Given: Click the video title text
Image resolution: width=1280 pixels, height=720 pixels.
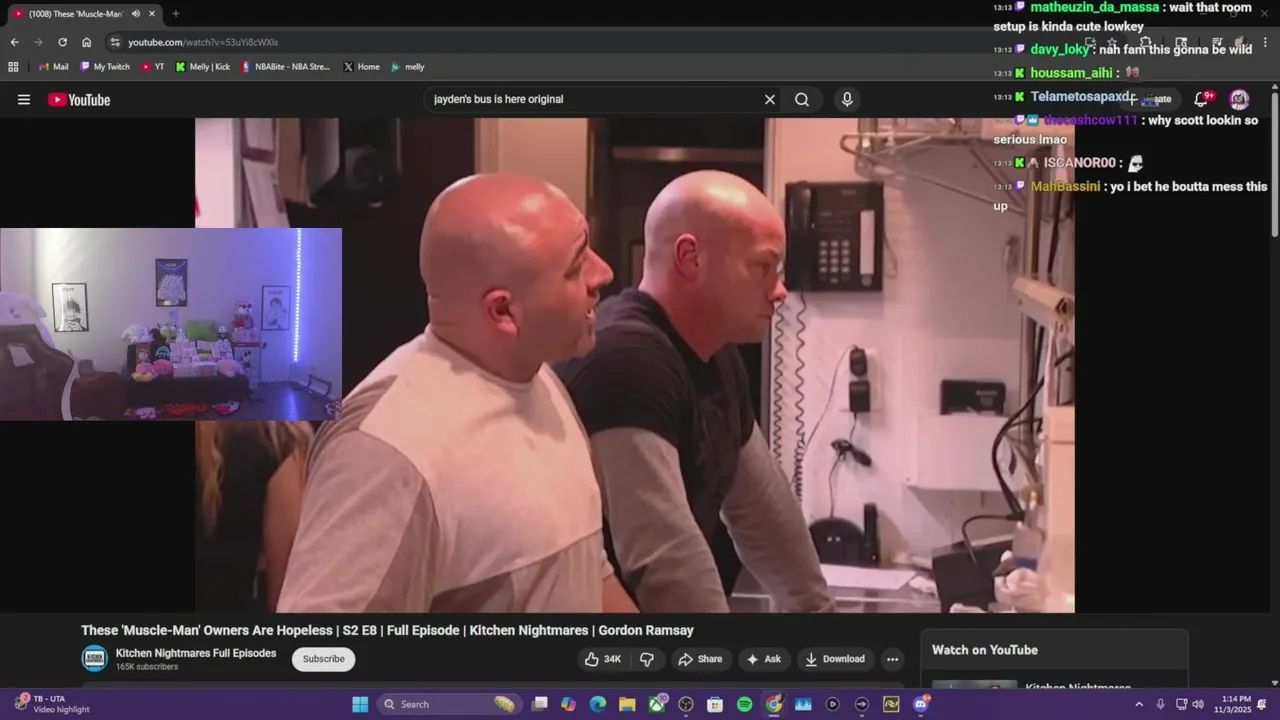Looking at the screenshot, I should tap(387, 630).
